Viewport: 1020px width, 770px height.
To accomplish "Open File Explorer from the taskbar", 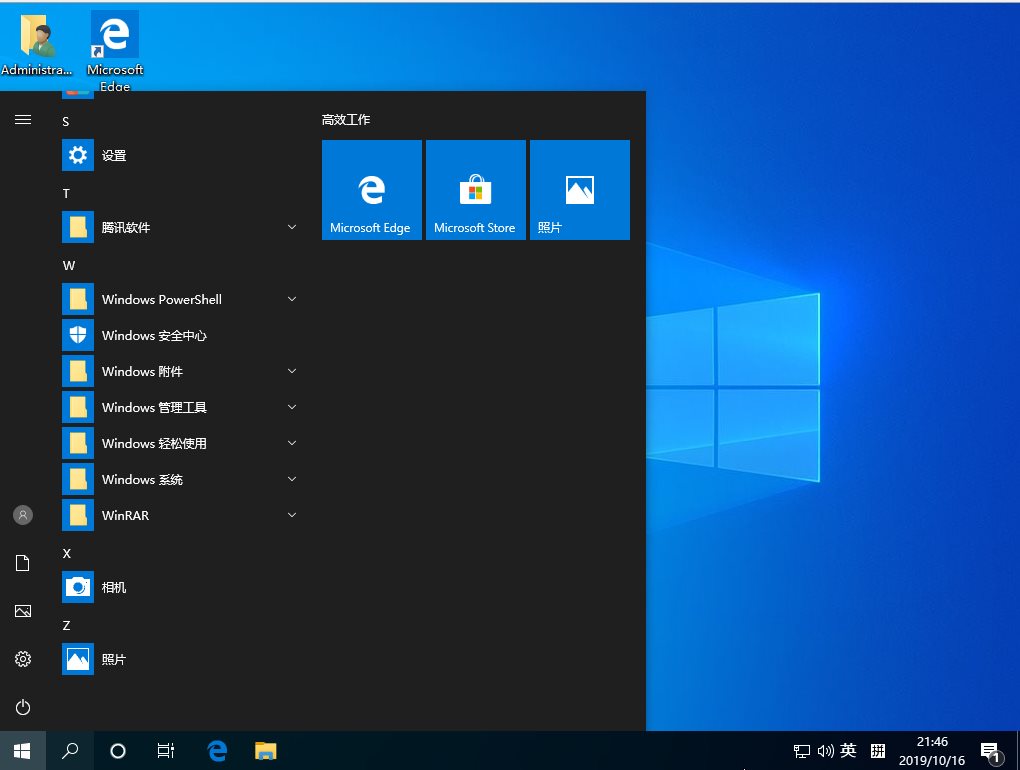I will (x=265, y=750).
